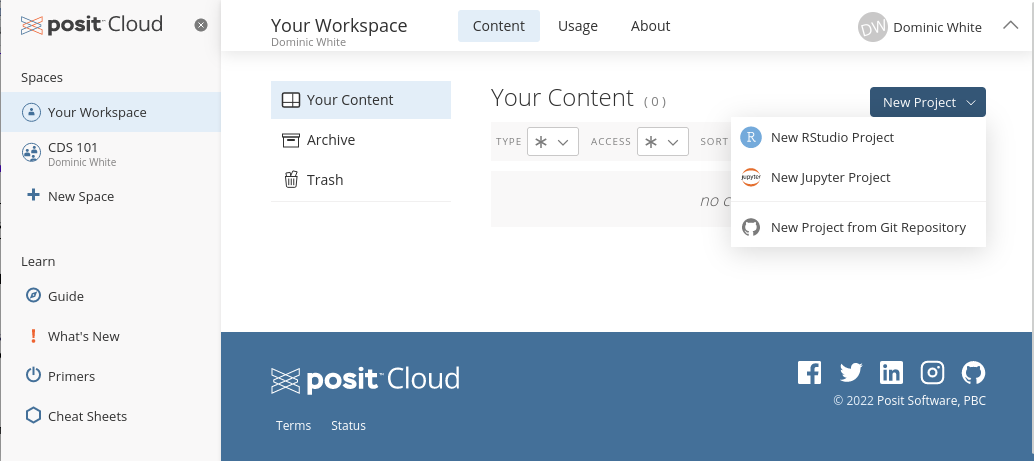Open the Guide compass icon
Viewport: 1034px width, 461px height.
pos(33,295)
